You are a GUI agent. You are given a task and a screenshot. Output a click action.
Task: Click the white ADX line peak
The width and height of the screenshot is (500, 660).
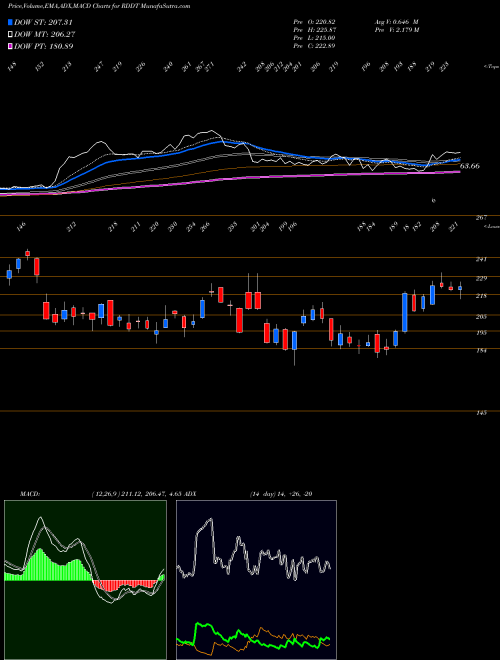(x=209, y=521)
